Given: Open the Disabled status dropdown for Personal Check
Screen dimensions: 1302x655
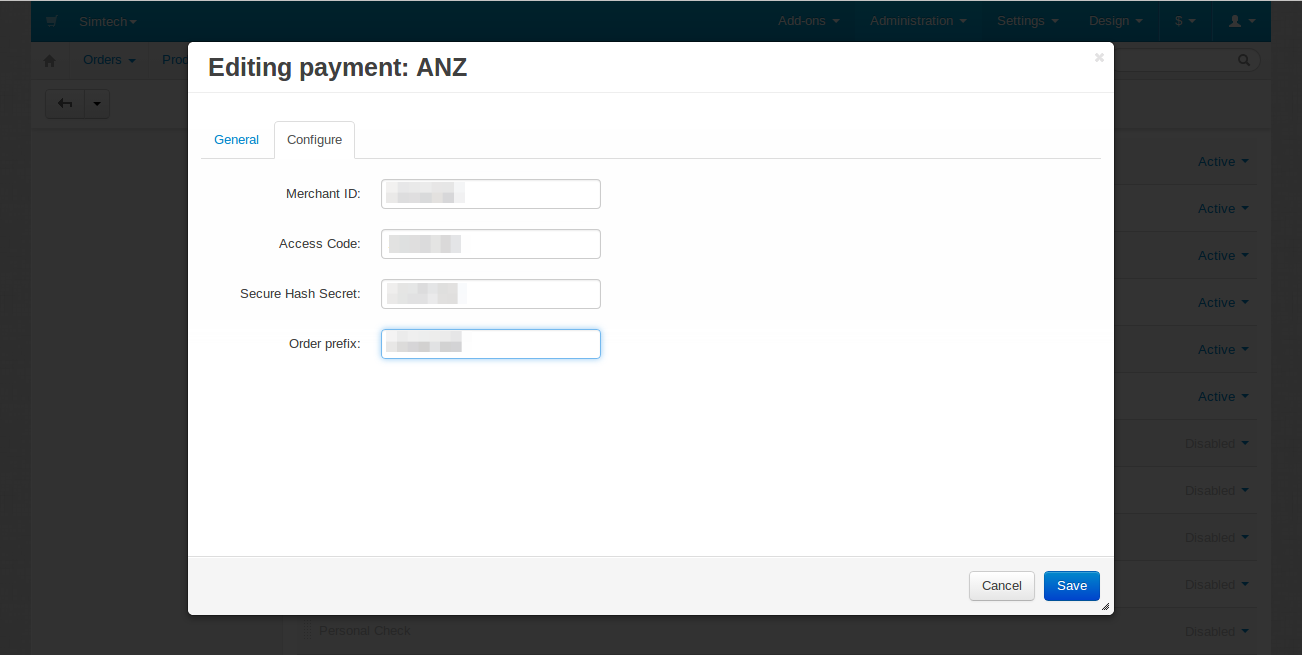Looking at the screenshot, I should (1217, 631).
